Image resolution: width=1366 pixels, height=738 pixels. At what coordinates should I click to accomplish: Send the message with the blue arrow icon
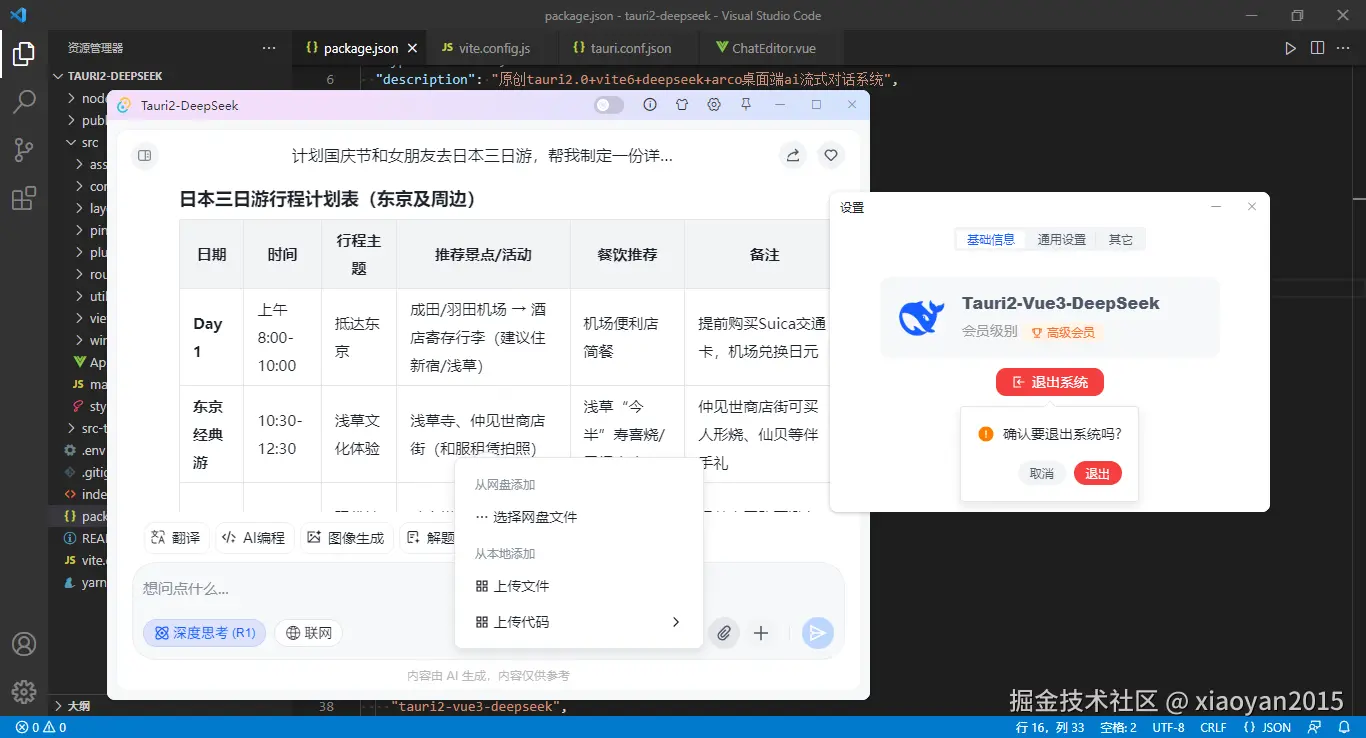point(817,633)
